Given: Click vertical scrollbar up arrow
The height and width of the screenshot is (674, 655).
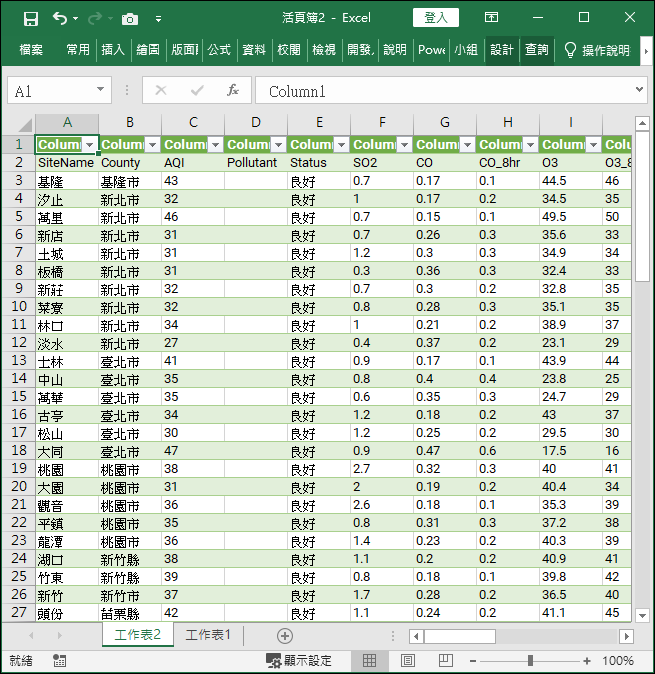Looking at the screenshot, I should (642, 124).
